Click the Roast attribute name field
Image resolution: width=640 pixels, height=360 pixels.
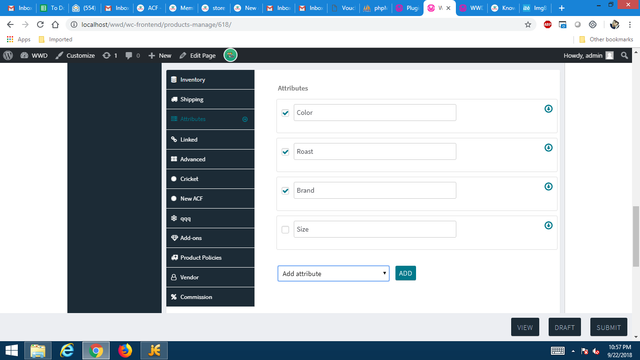tap(375, 151)
